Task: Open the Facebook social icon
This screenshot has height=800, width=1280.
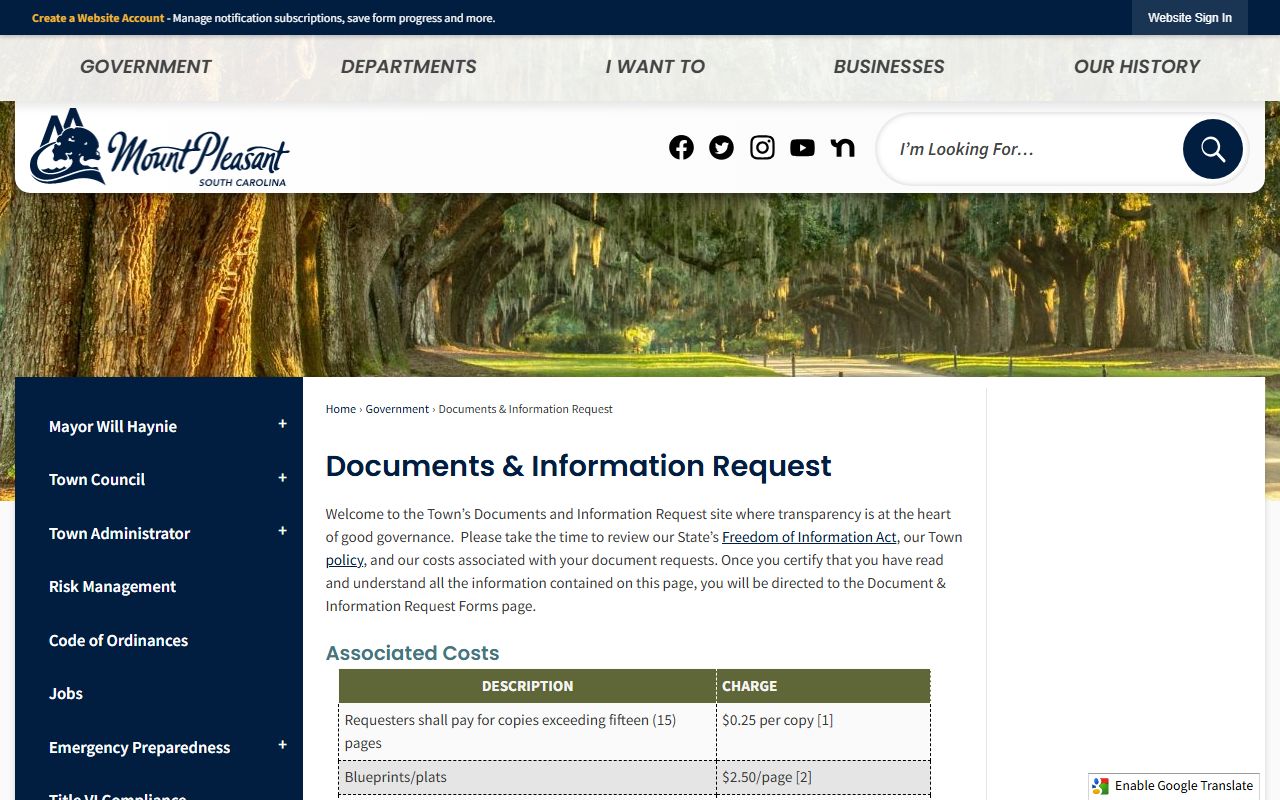Action: [681, 148]
